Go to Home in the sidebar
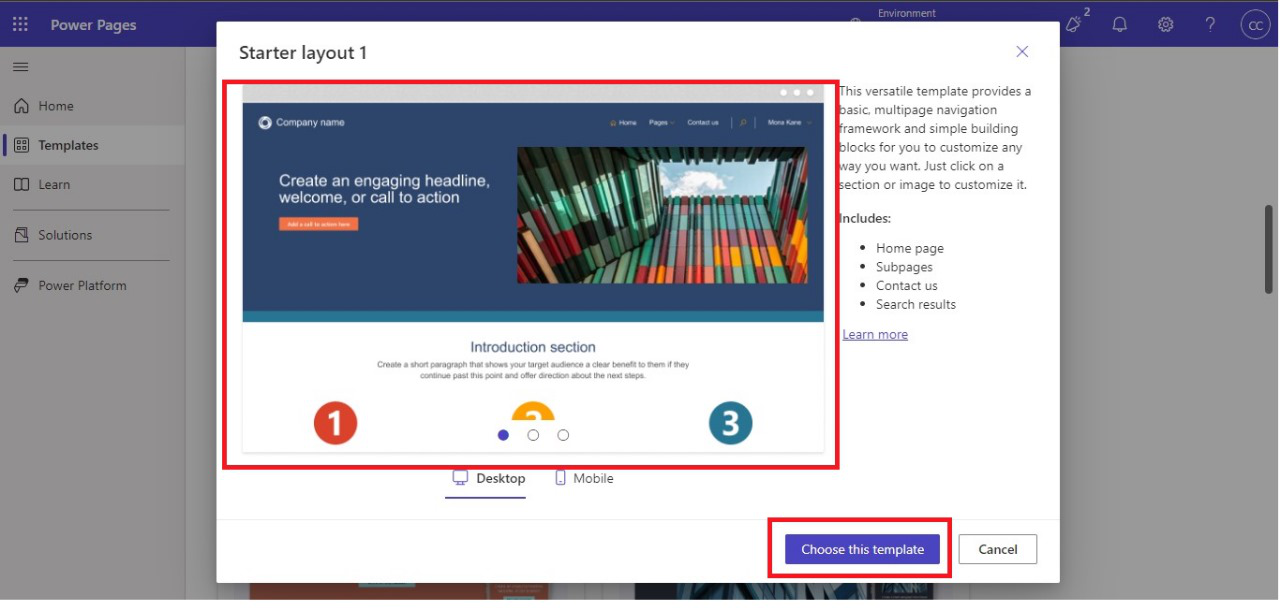This screenshot has height=610, width=1280. (55, 106)
